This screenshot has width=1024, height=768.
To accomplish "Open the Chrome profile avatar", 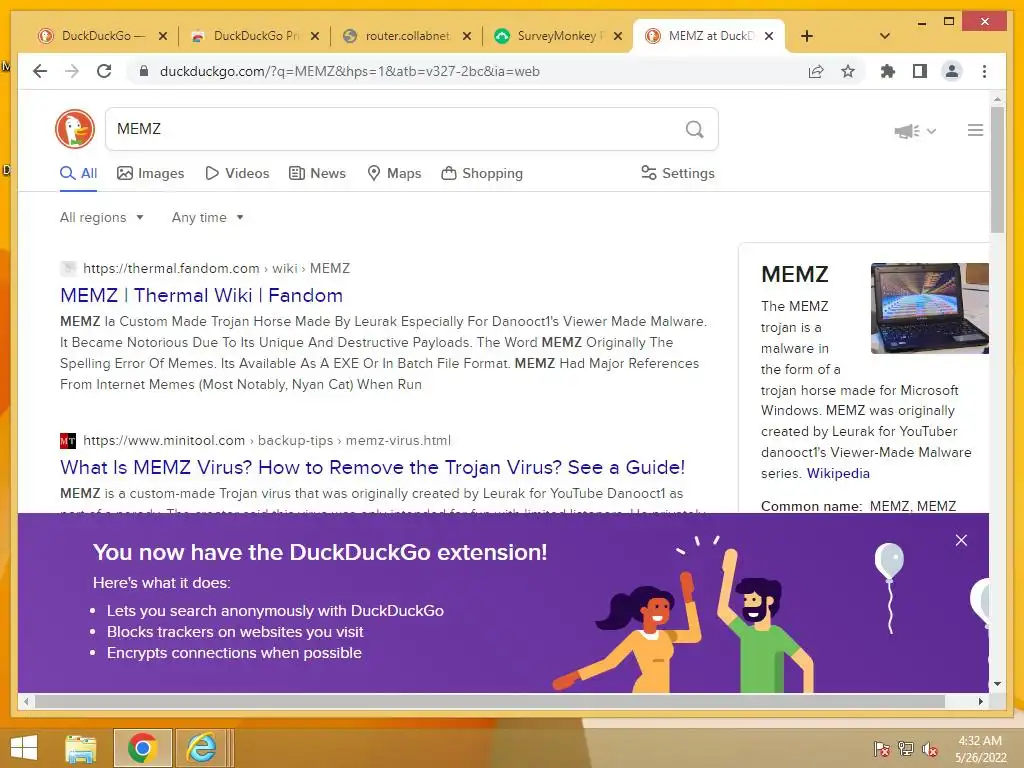I will 952,71.
